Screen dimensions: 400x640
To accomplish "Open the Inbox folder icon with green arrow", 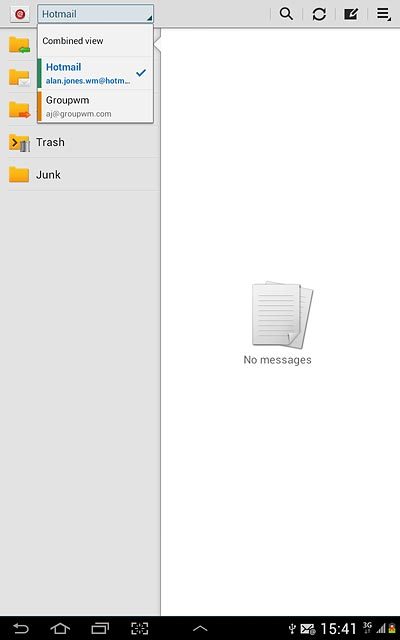I will pos(19,45).
